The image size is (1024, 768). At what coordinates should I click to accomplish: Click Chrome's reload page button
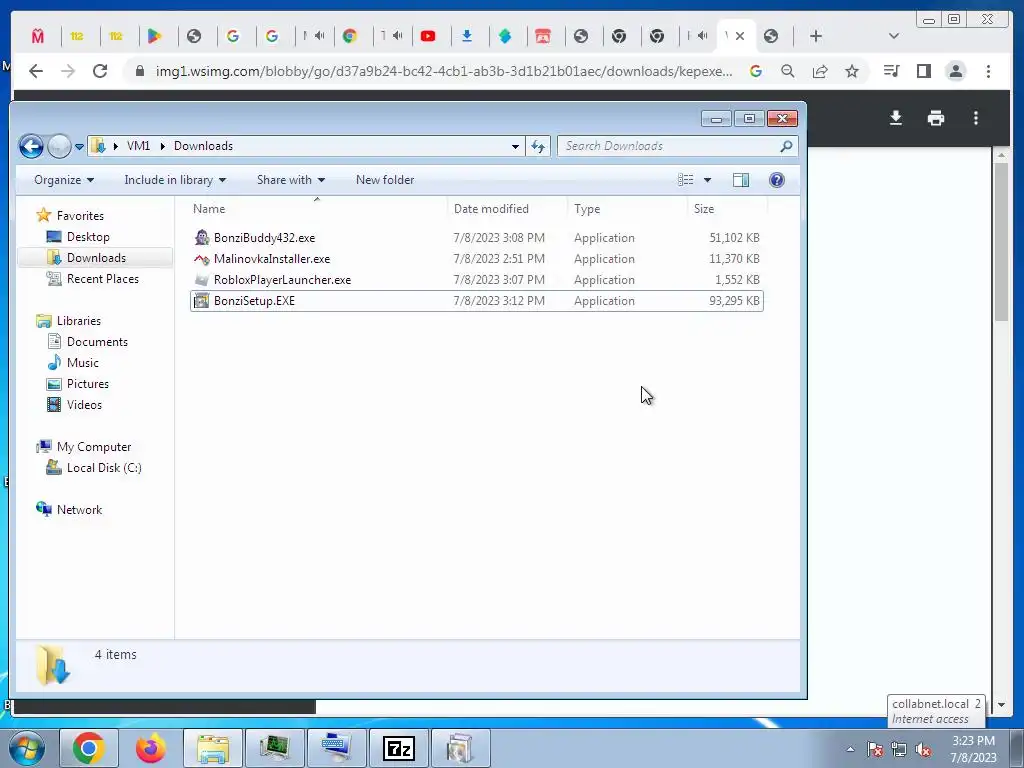coord(100,71)
